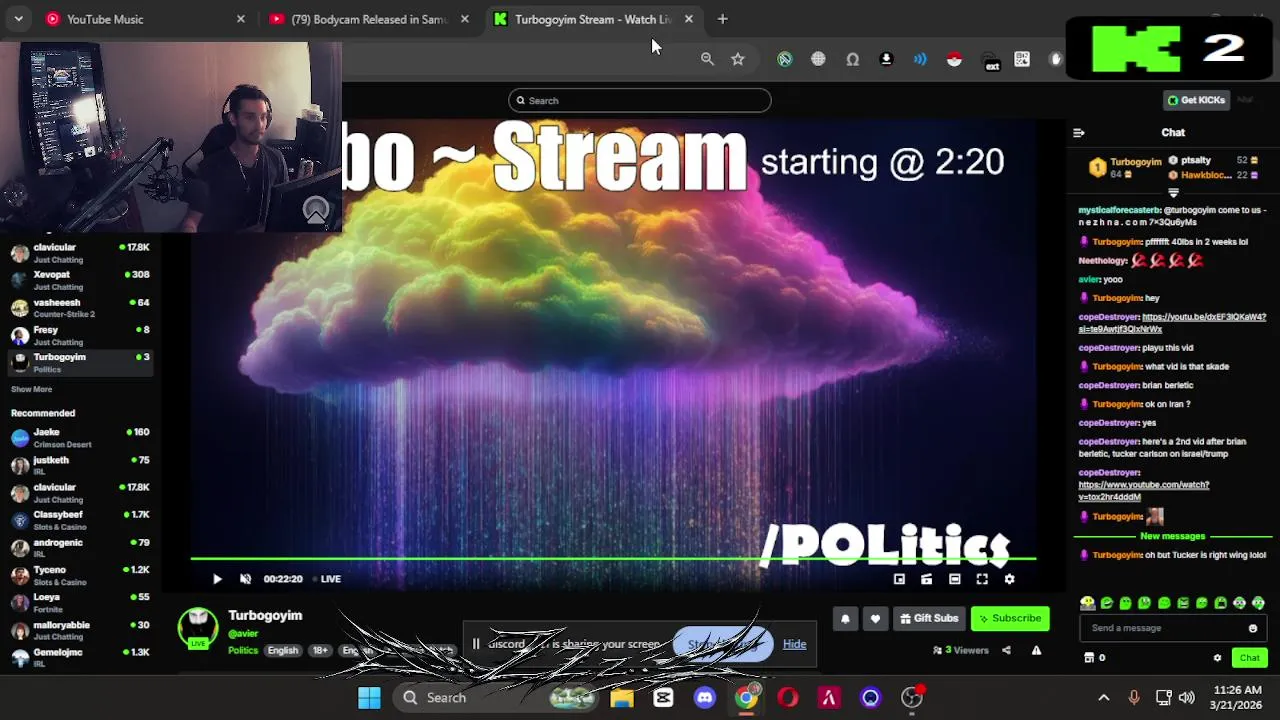Expand the gift leaderboard arrow
This screenshot has height=720, width=1280.
[1173, 193]
